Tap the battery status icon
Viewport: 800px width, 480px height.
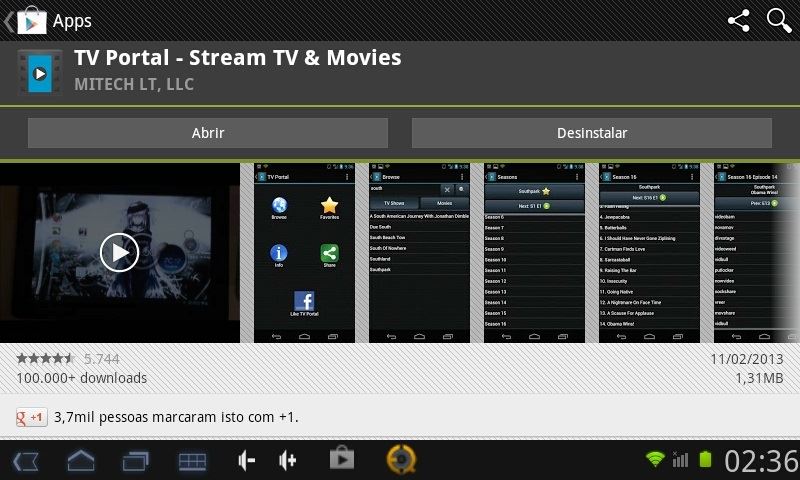705,459
